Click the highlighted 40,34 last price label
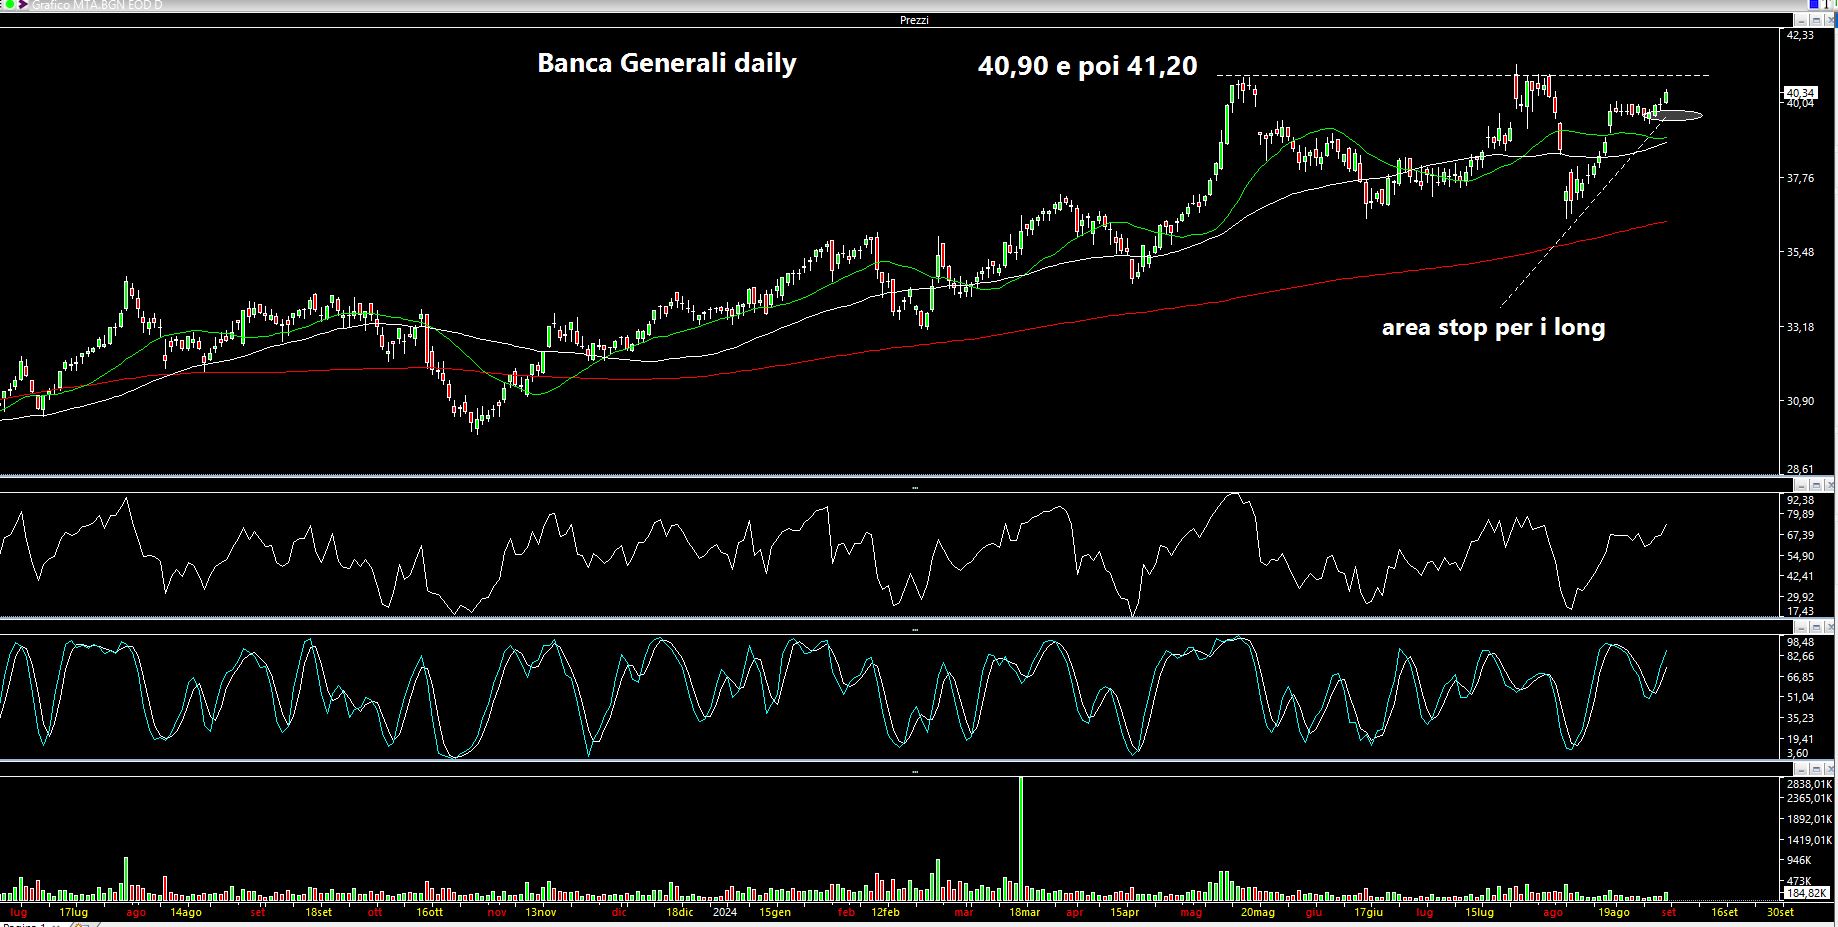Screen dimensions: 1838x927 point(1800,92)
